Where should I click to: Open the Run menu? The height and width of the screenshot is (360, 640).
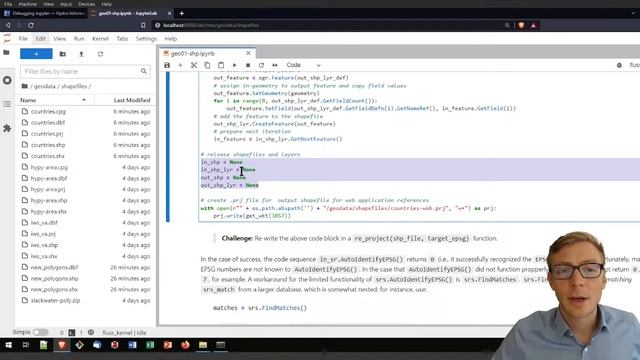[79, 39]
